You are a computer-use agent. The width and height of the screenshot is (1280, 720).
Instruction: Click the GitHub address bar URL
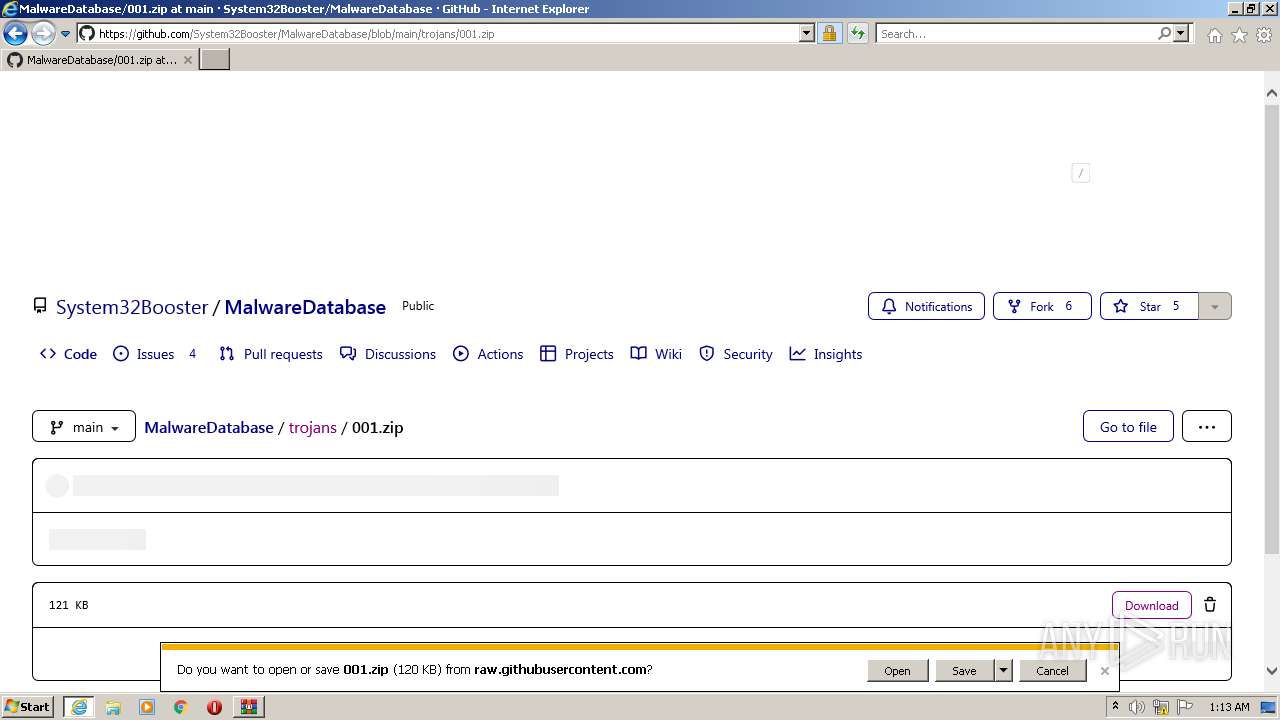(296, 34)
